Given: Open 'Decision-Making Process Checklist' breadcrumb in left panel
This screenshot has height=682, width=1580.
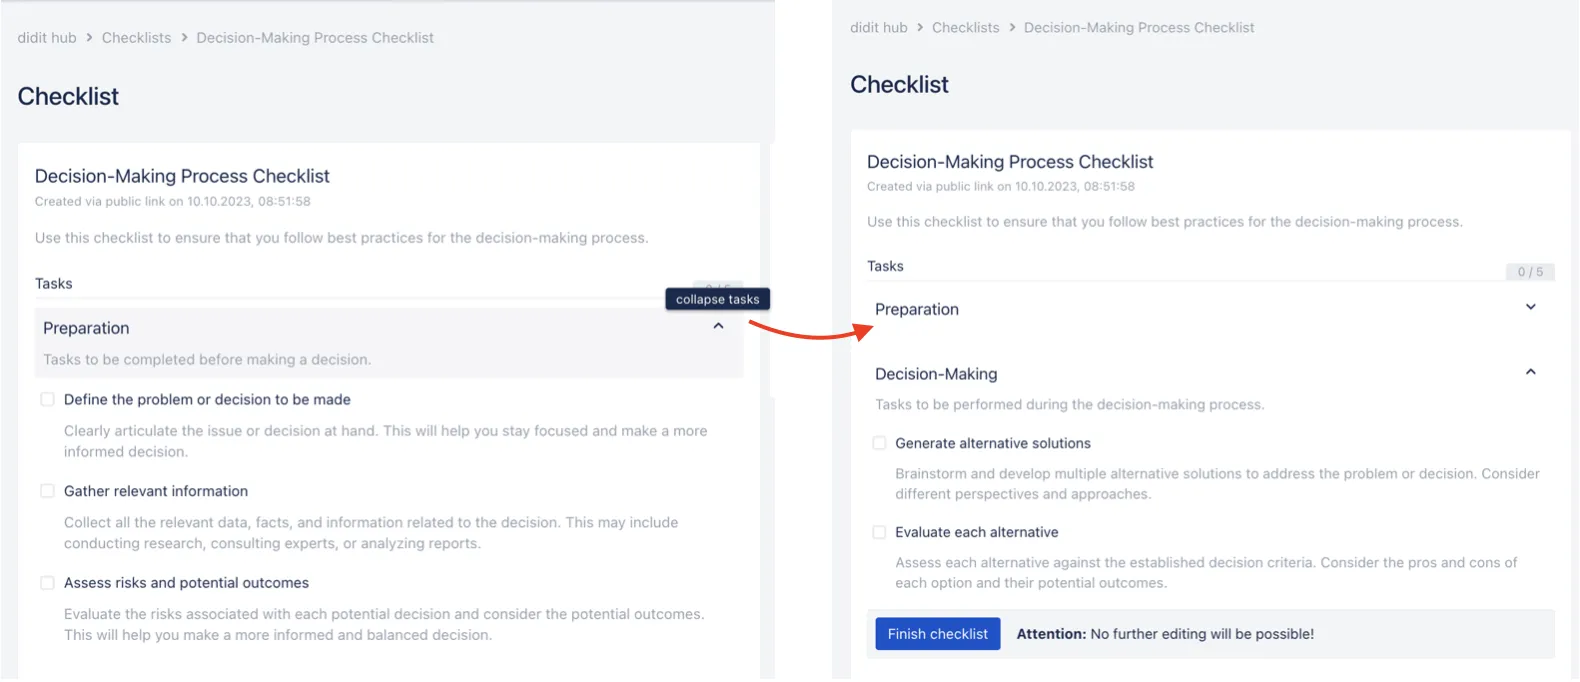Looking at the screenshot, I should (315, 38).
